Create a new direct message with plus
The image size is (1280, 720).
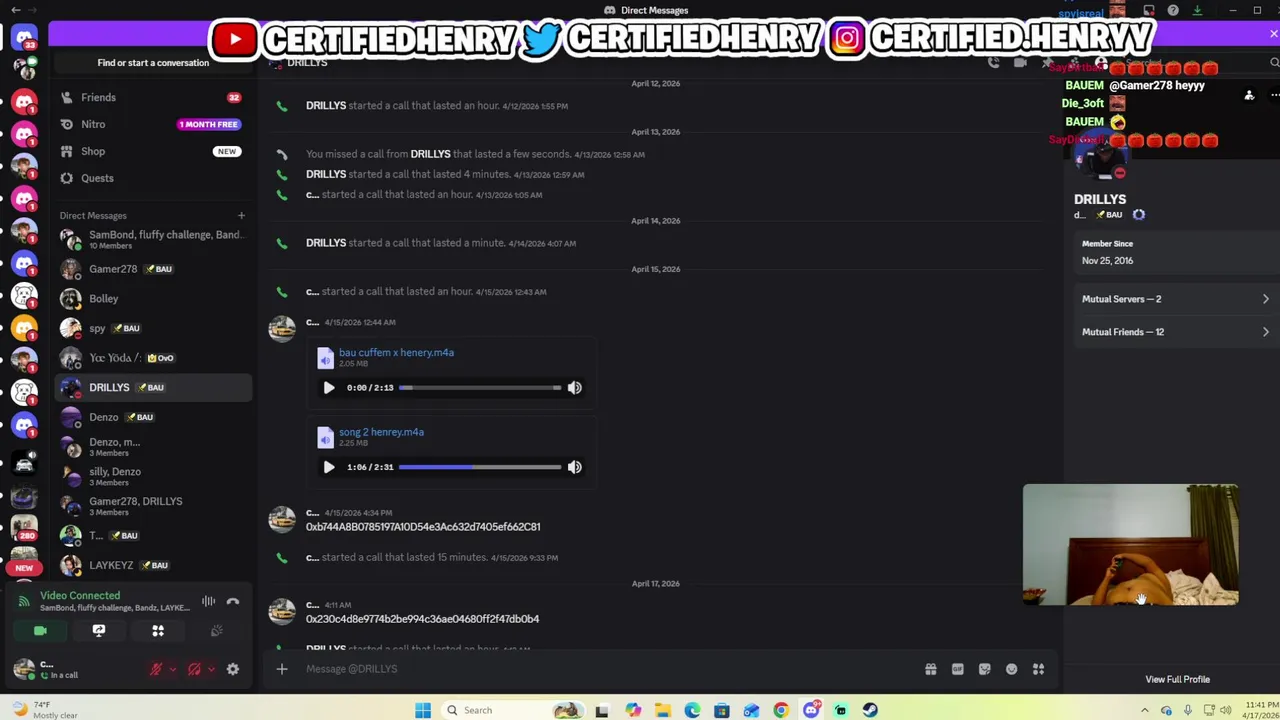pyautogui.click(x=241, y=215)
